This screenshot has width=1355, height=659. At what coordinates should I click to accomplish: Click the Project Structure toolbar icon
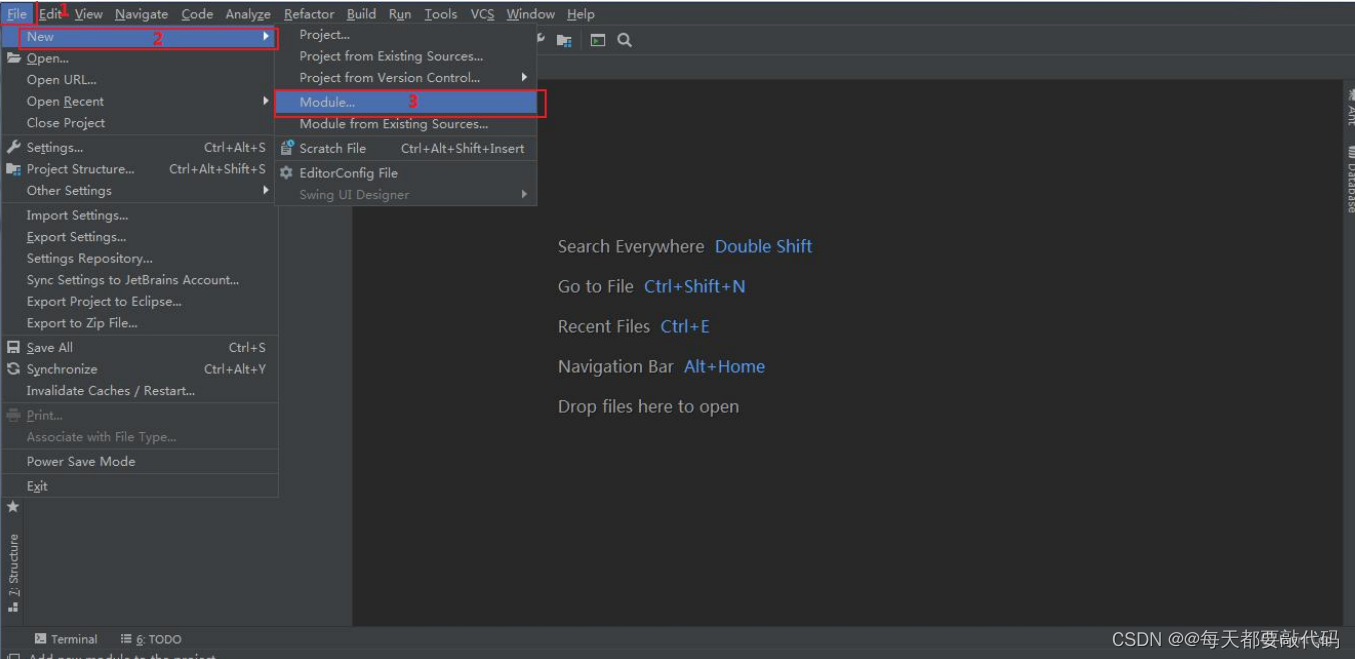click(564, 40)
